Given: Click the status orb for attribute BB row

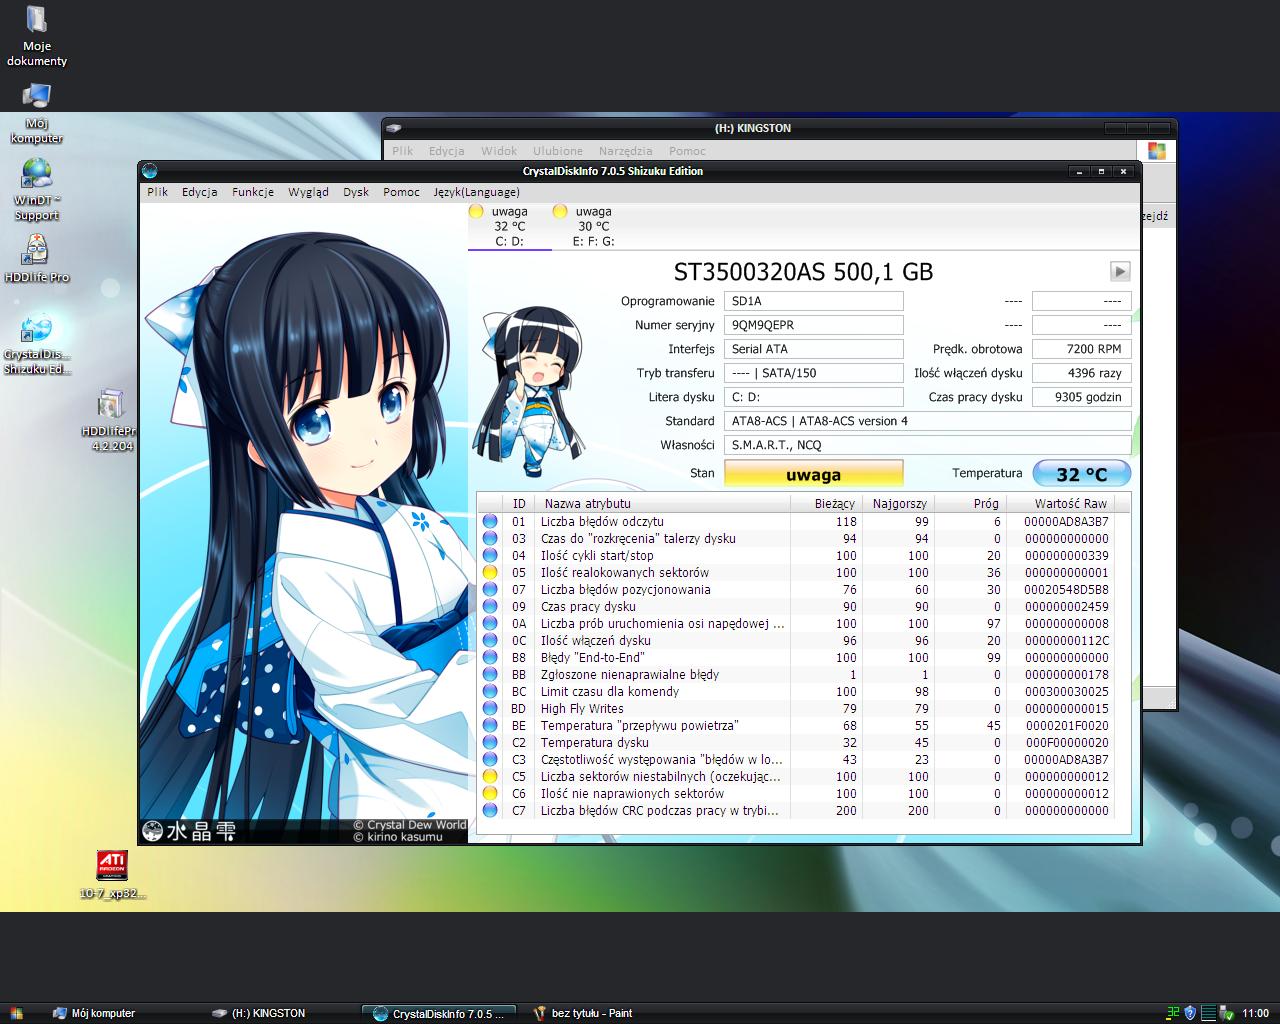Looking at the screenshot, I should point(490,674).
